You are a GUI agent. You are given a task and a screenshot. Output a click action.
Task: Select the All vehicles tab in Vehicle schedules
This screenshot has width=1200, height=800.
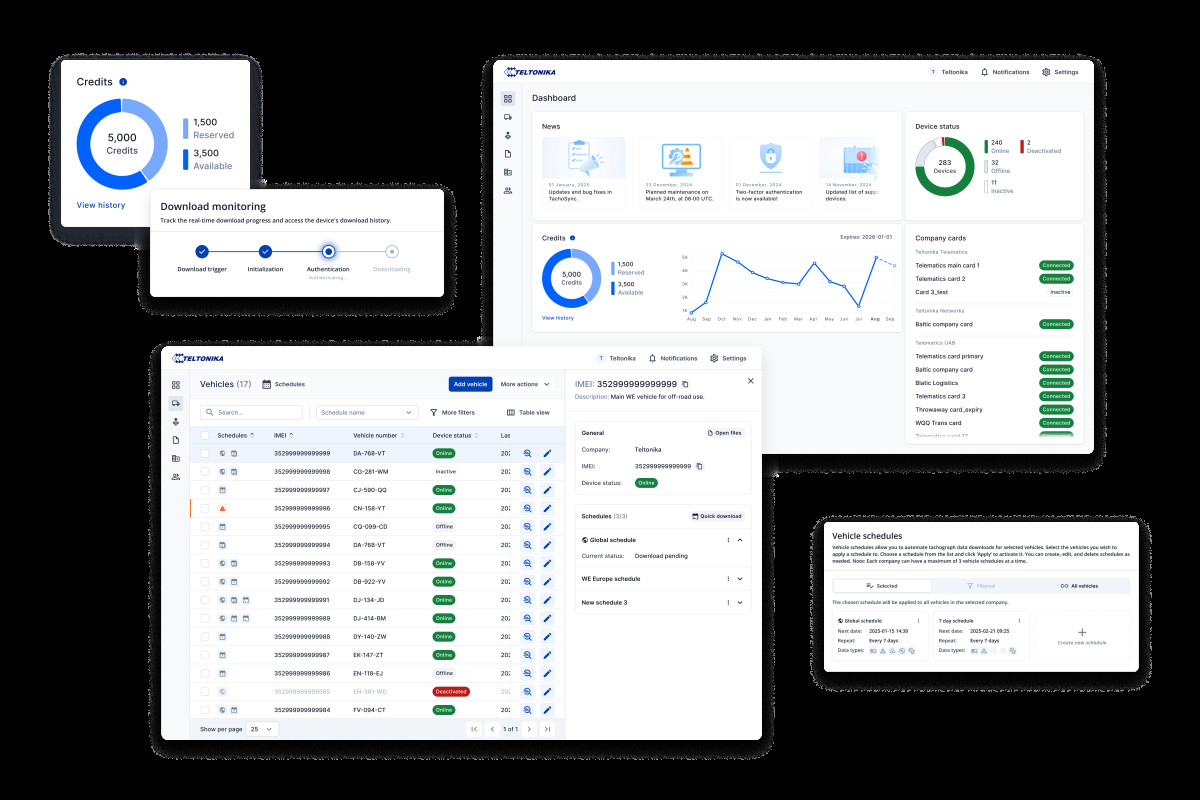click(1079, 586)
